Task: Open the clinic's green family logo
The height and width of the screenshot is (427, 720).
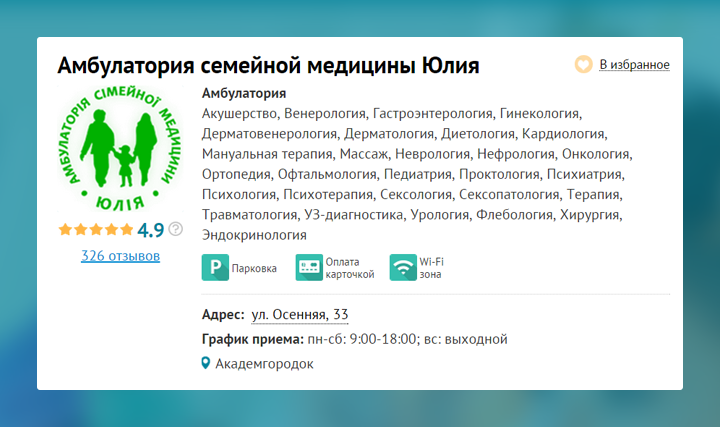Action: tap(120, 148)
